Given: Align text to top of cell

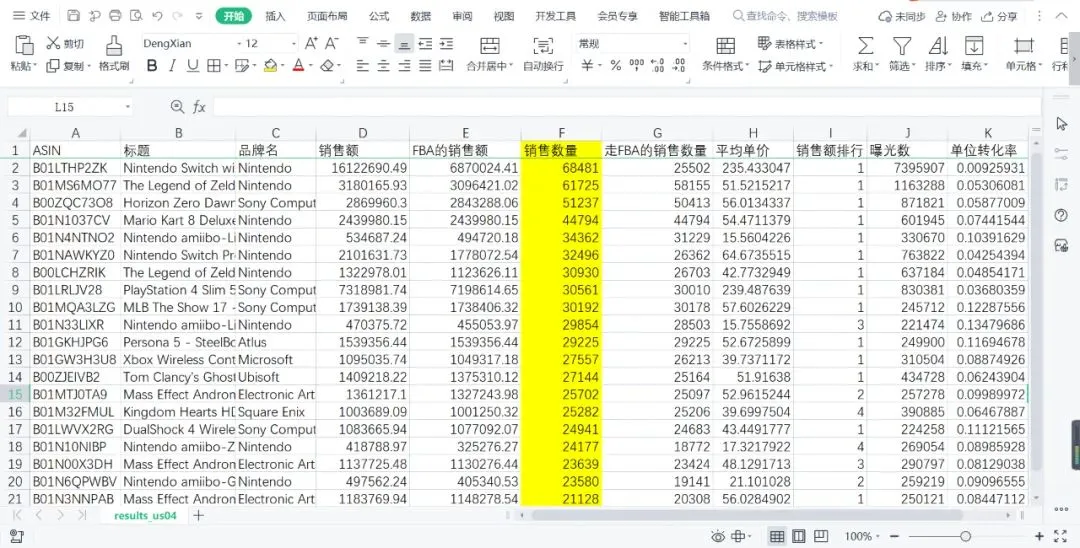Looking at the screenshot, I should 363,43.
